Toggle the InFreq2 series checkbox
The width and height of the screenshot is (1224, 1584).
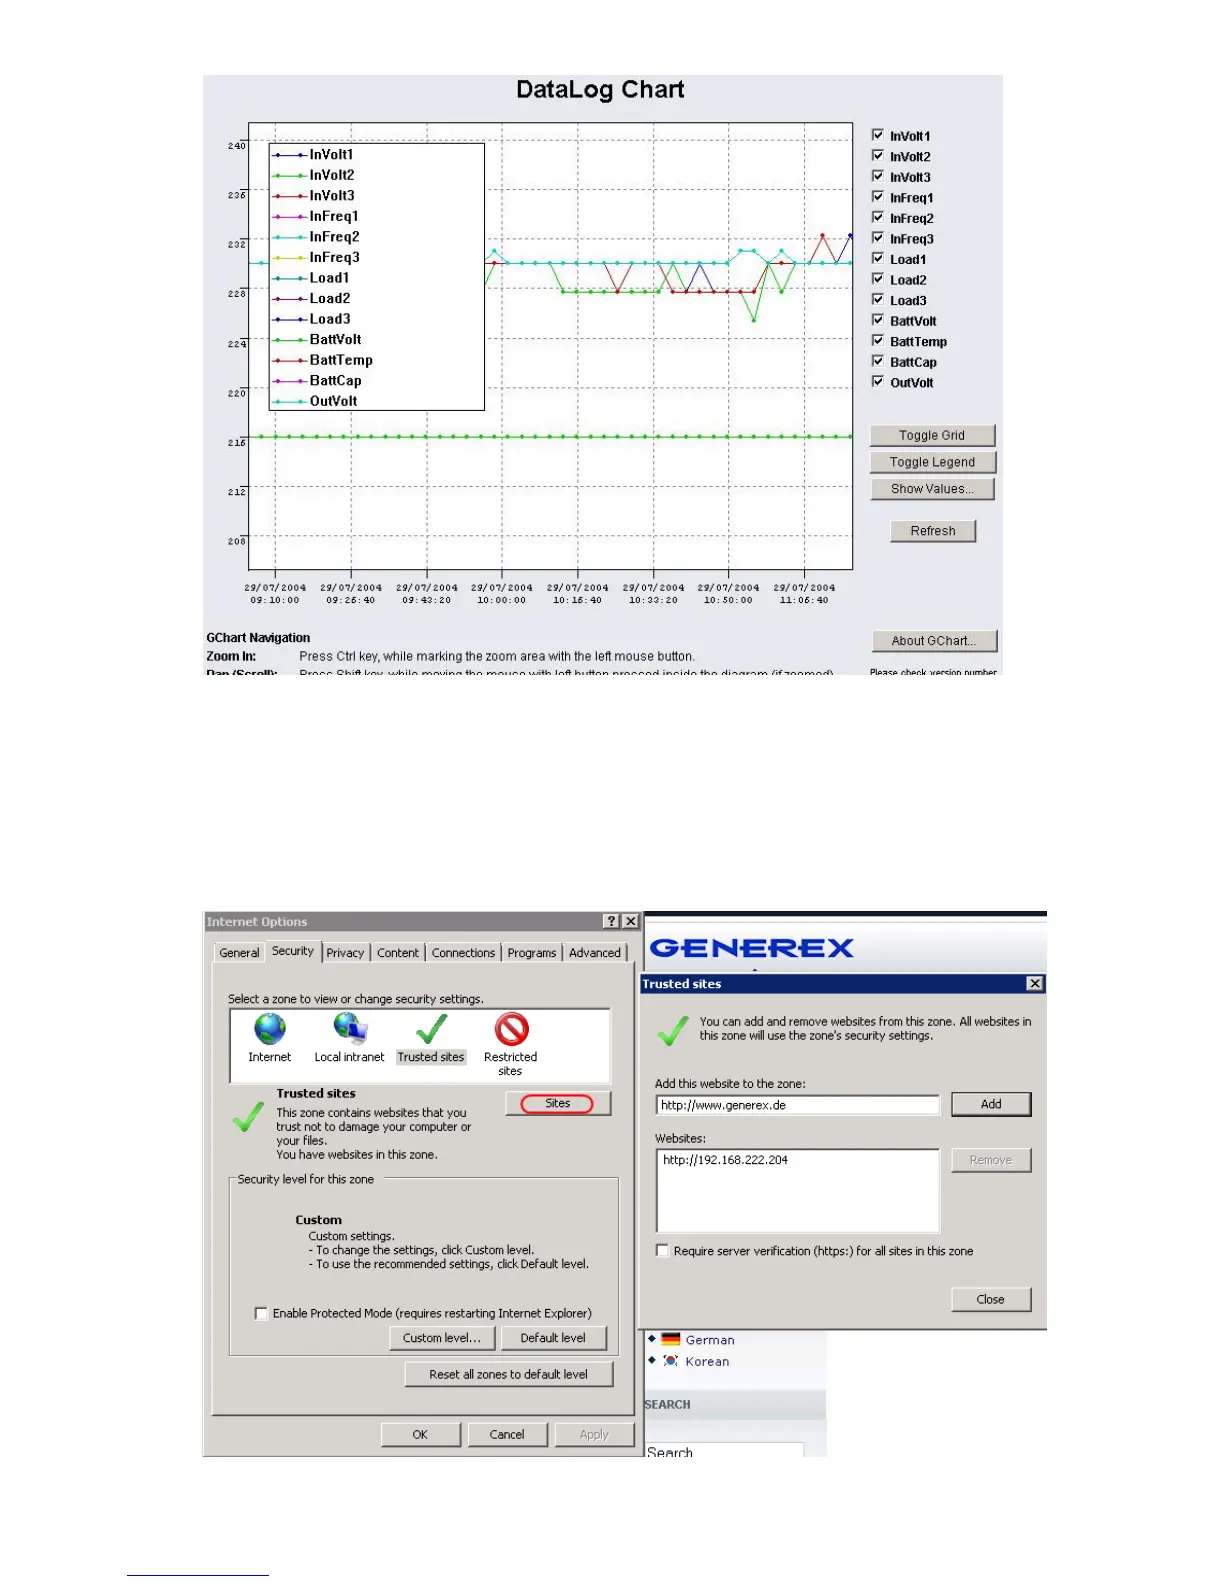point(878,217)
